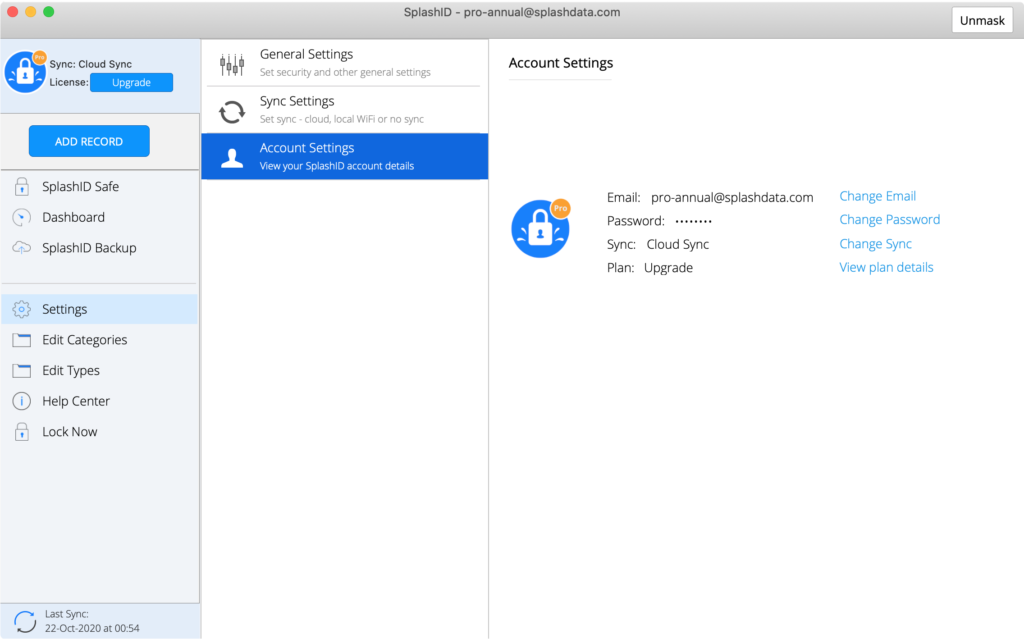Click the Settings gear icon in sidebar

[21, 310]
